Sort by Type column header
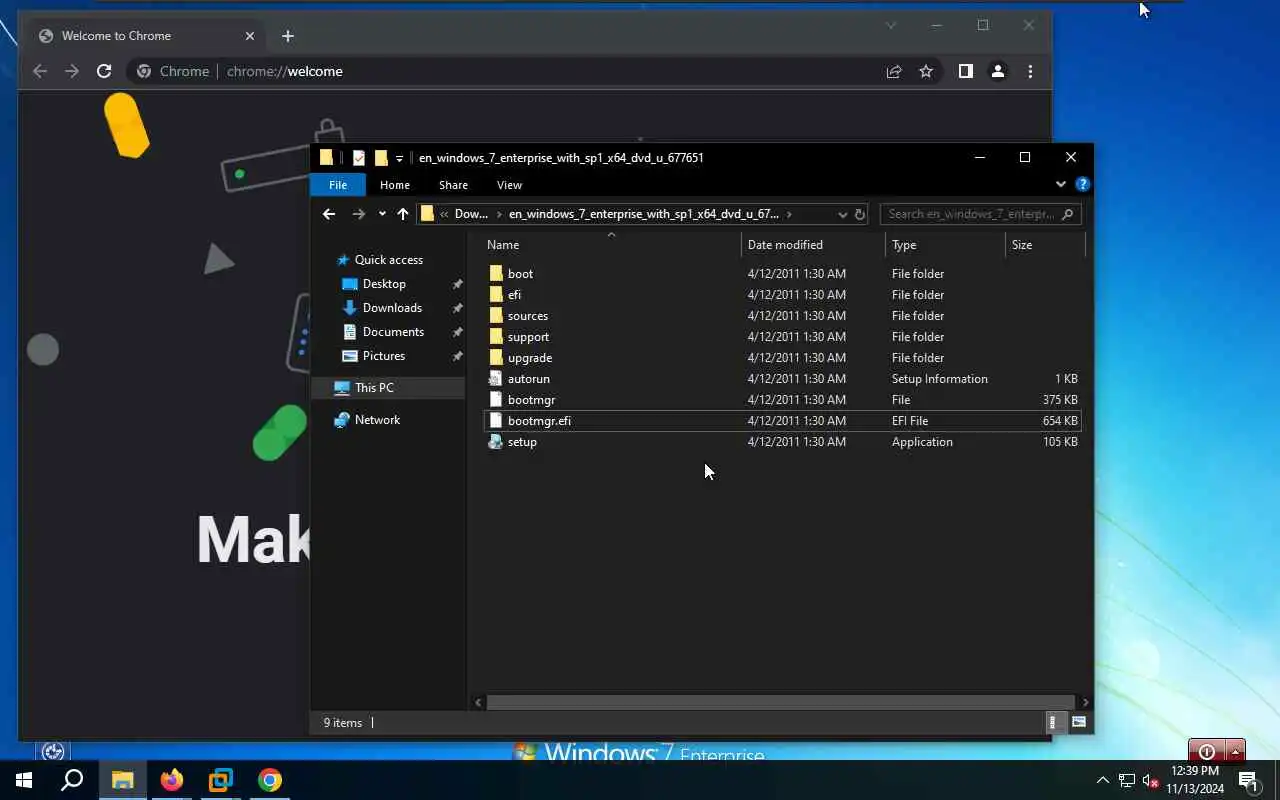Screen dimensions: 1280x800 [x=945, y=244]
